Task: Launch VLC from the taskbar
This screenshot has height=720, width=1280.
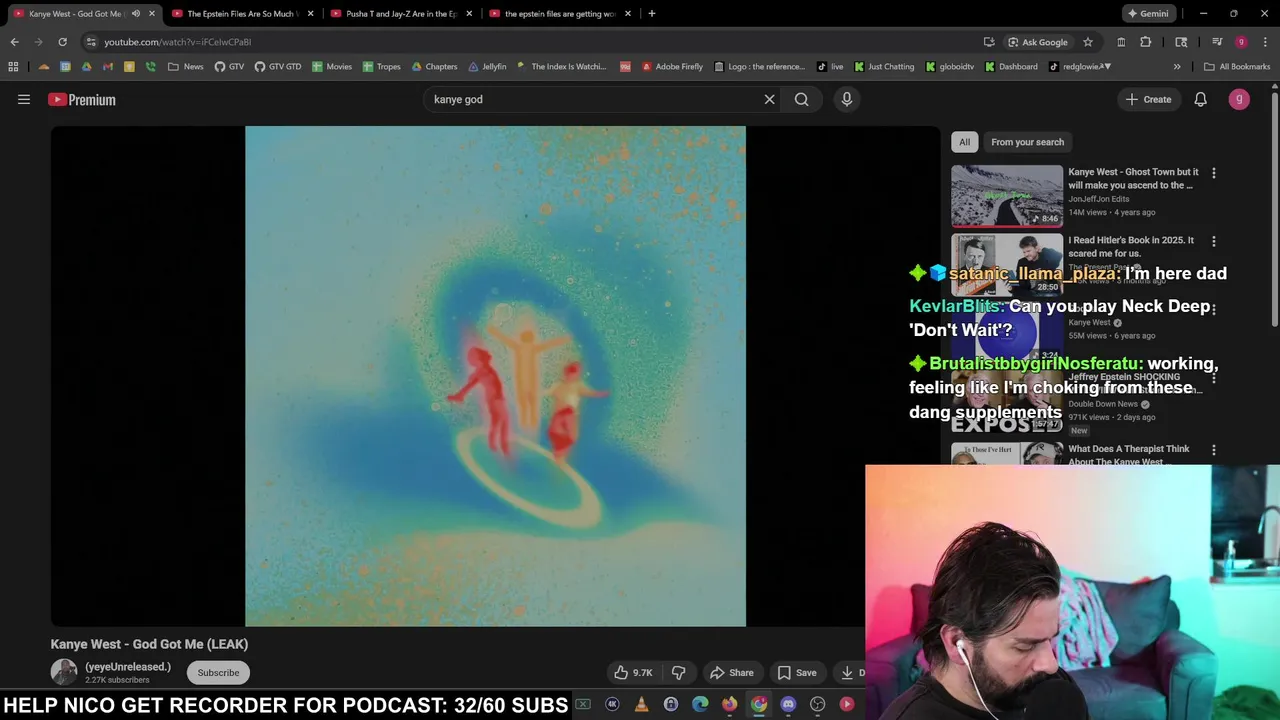Action: coord(642,704)
